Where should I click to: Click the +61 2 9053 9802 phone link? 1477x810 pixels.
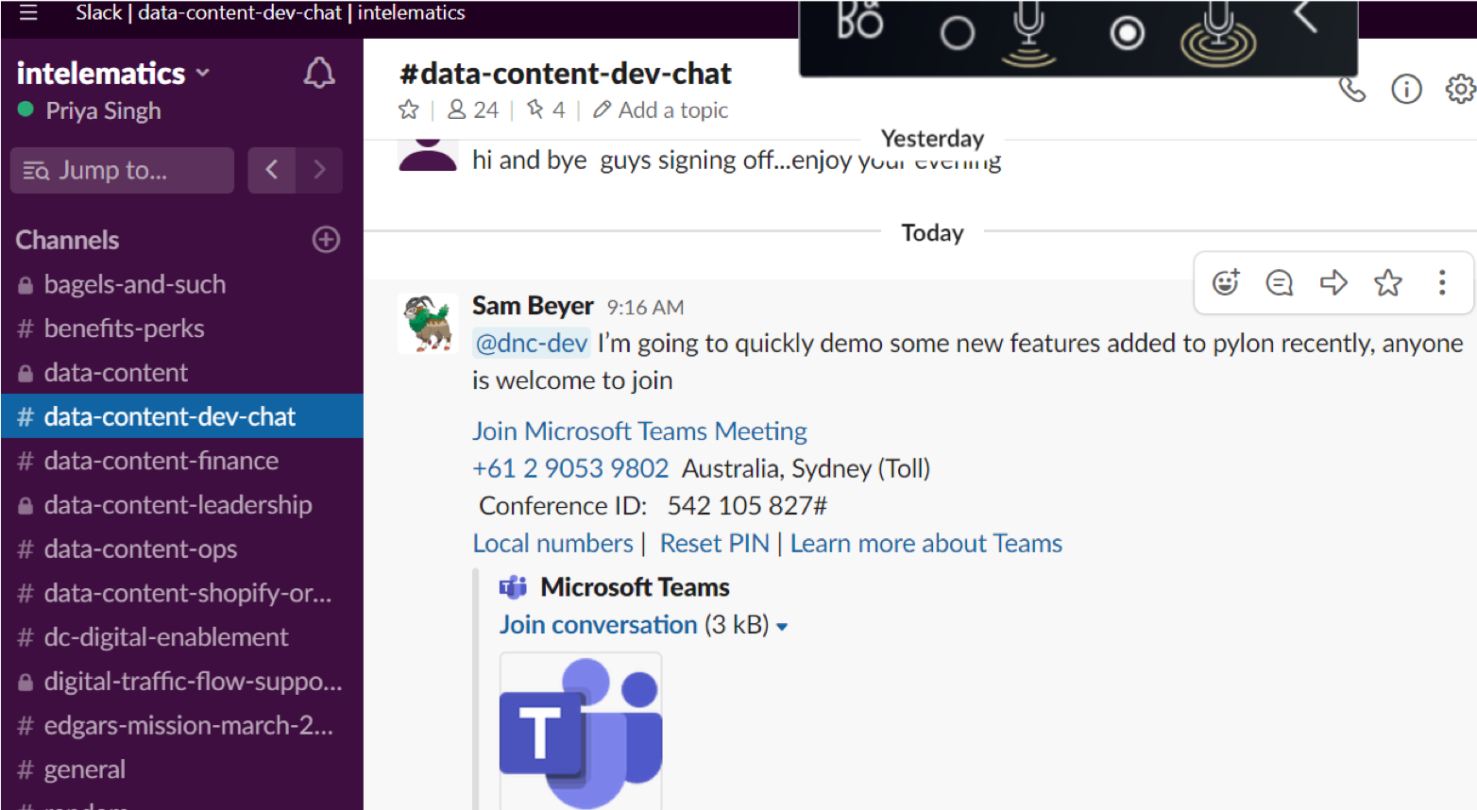(x=570, y=468)
